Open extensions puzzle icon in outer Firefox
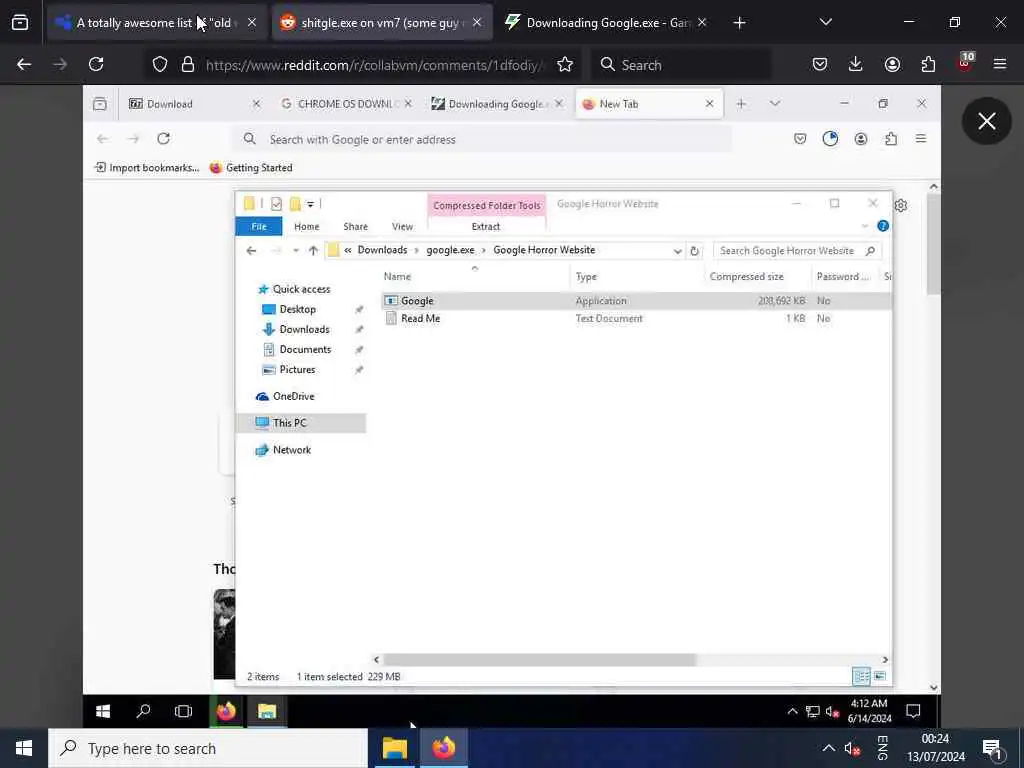Image resolution: width=1024 pixels, height=768 pixels. click(x=928, y=64)
